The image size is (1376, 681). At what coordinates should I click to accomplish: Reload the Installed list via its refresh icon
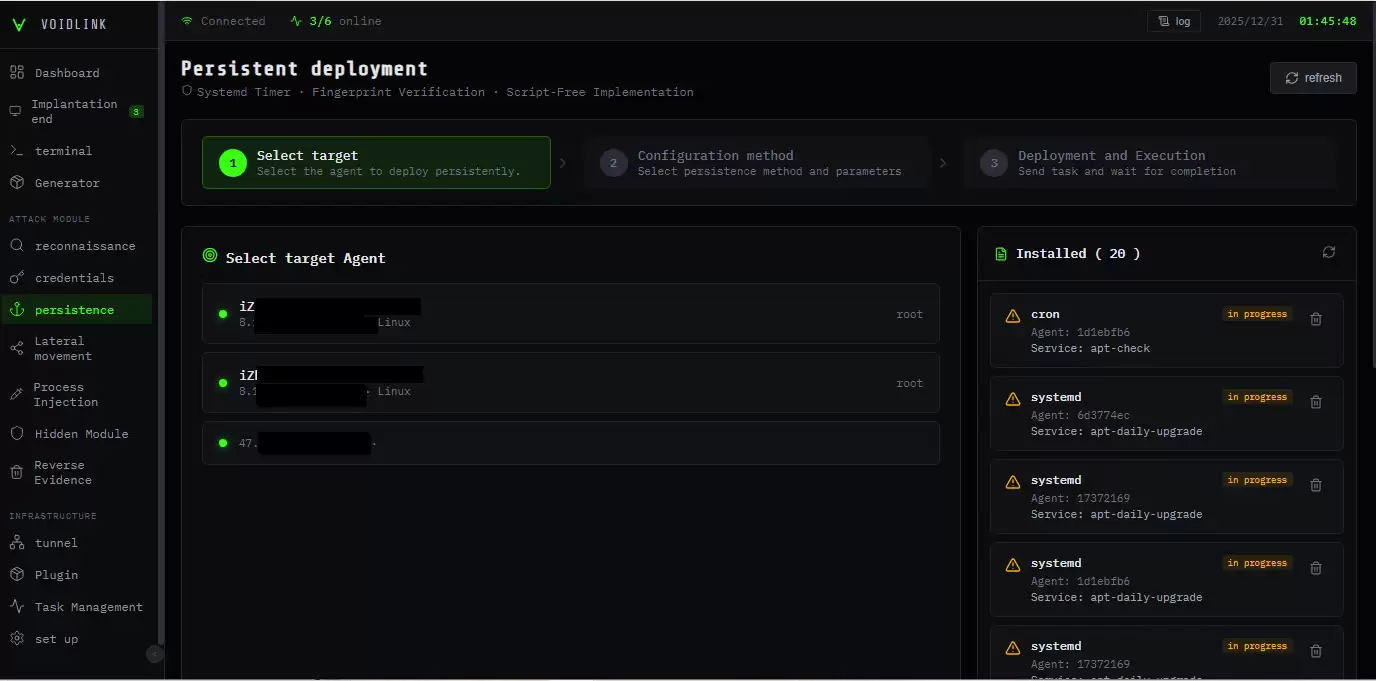coord(1328,253)
